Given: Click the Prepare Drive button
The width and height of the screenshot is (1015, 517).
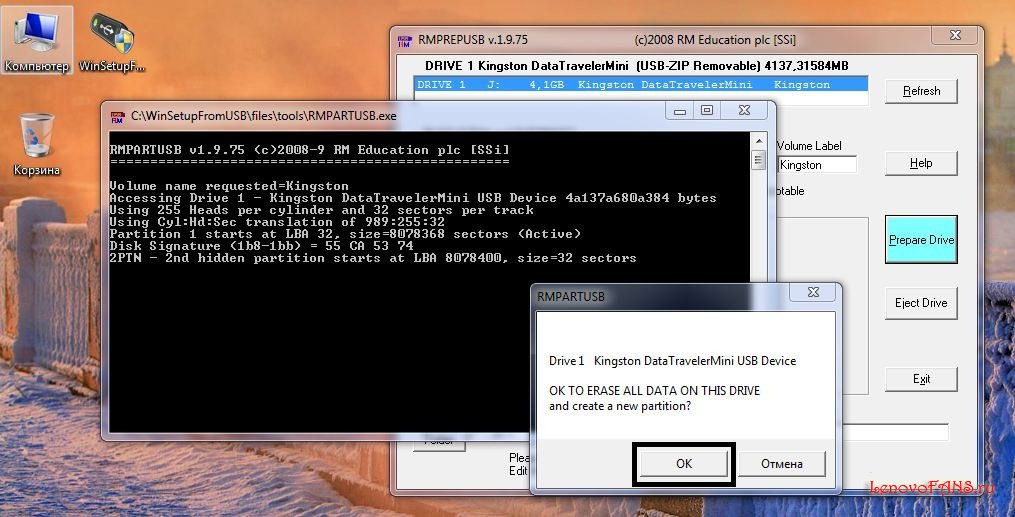Looking at the screenshot, I should [921, 240].
